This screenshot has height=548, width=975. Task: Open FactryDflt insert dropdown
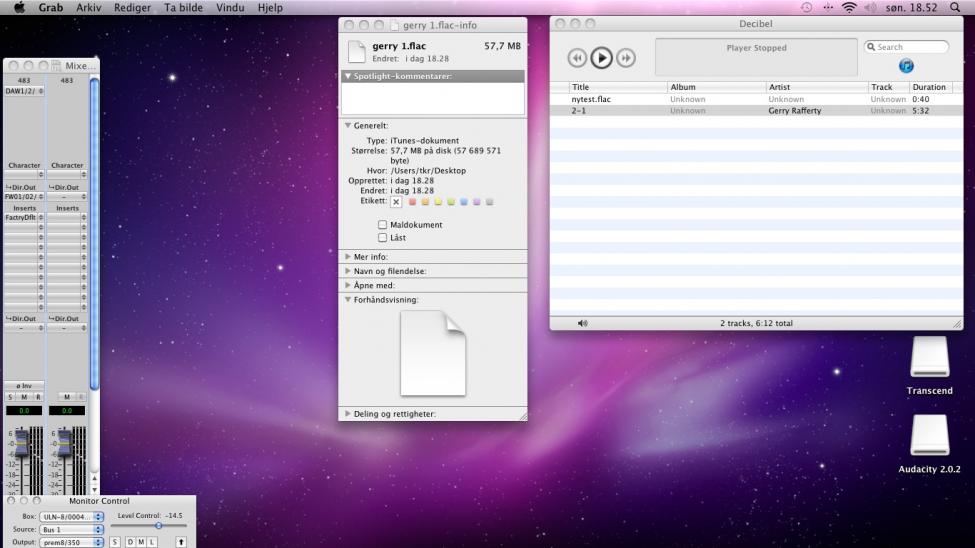point(24,218)
